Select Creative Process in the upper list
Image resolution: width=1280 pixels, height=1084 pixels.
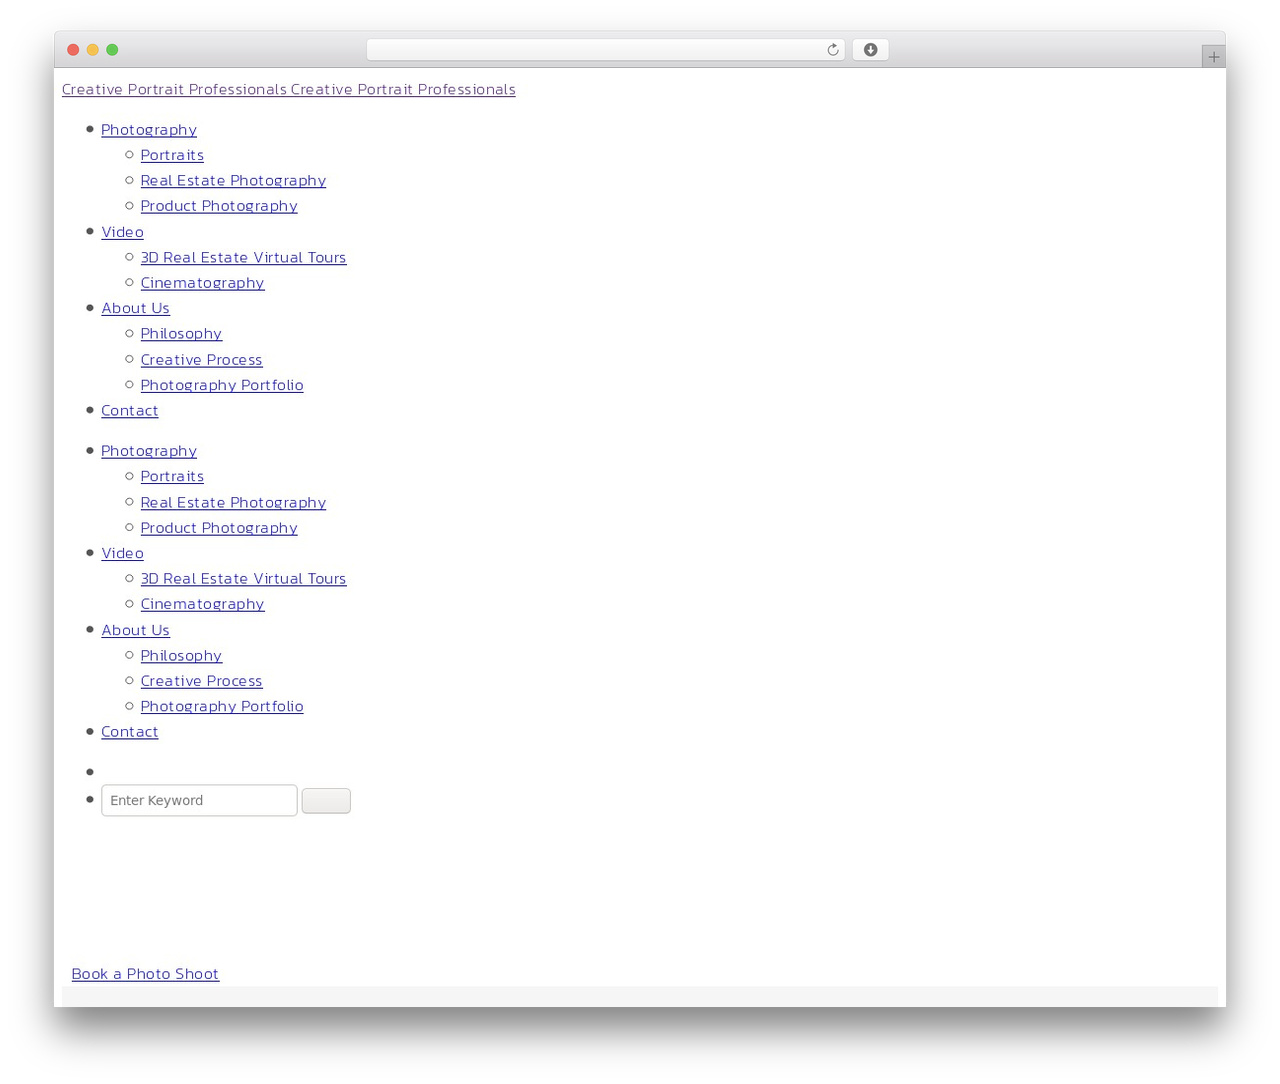pyautogui.click(x=201, y=360)
